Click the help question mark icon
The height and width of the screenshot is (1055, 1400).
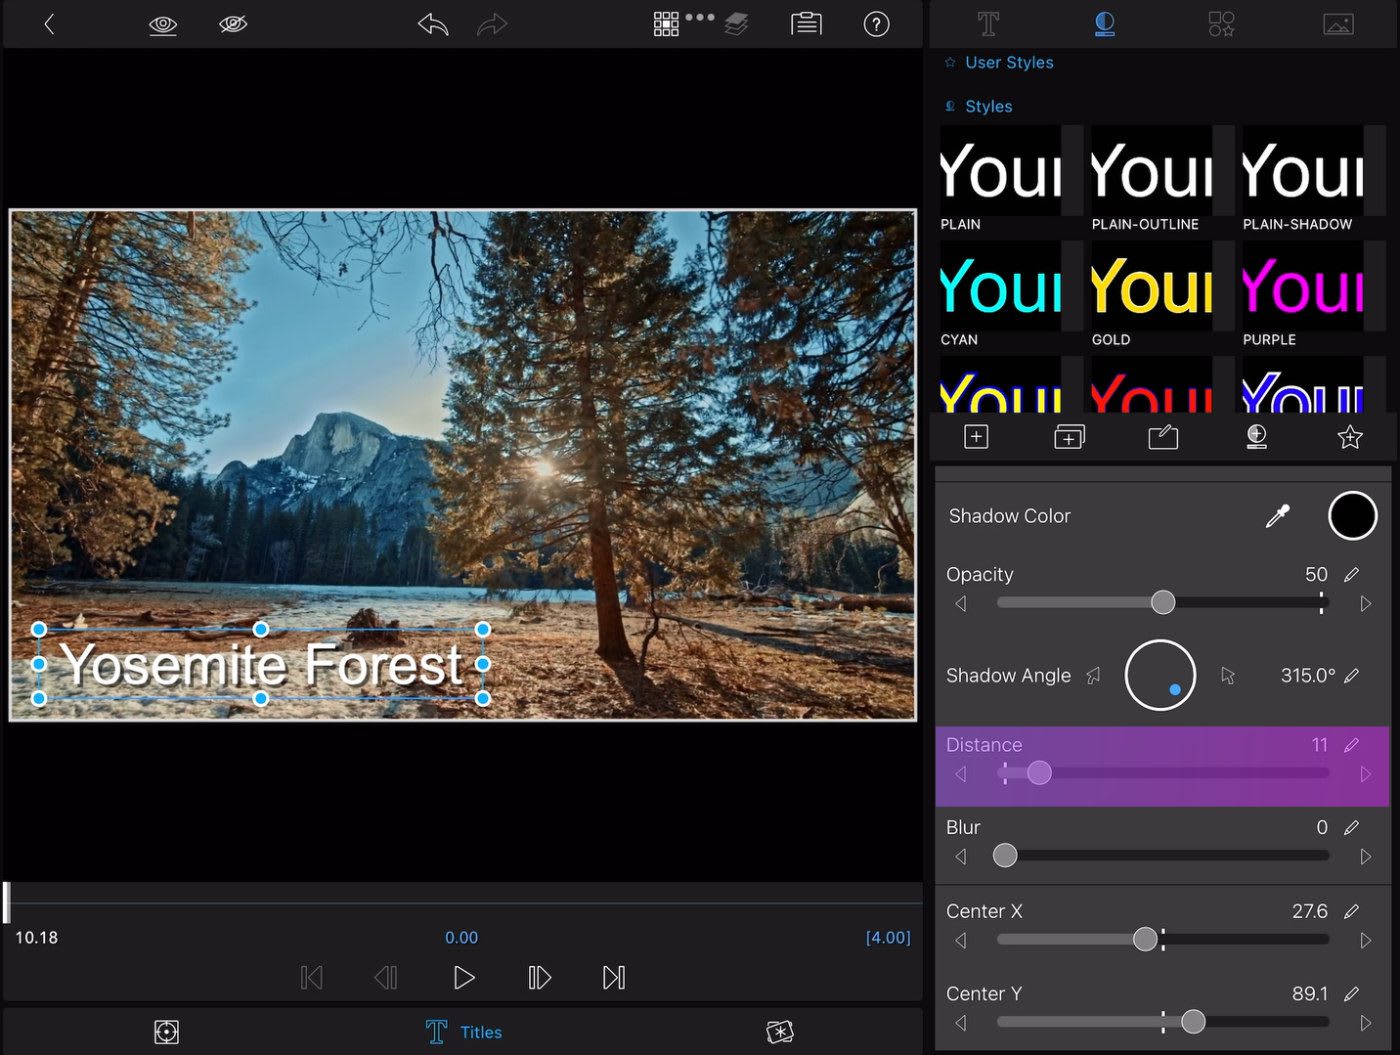tap(876, 24)
